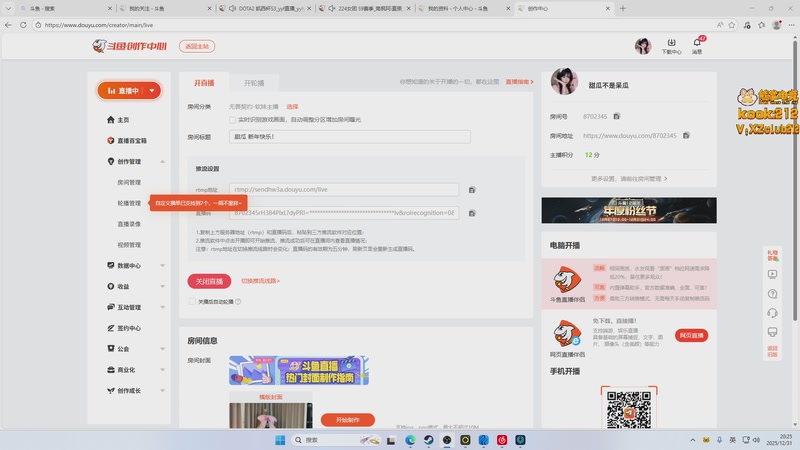Image resolution: width=800 pixels, height=450 pixels.
Task: Expand the 收益 sidebar section
Action: [162, 287]
